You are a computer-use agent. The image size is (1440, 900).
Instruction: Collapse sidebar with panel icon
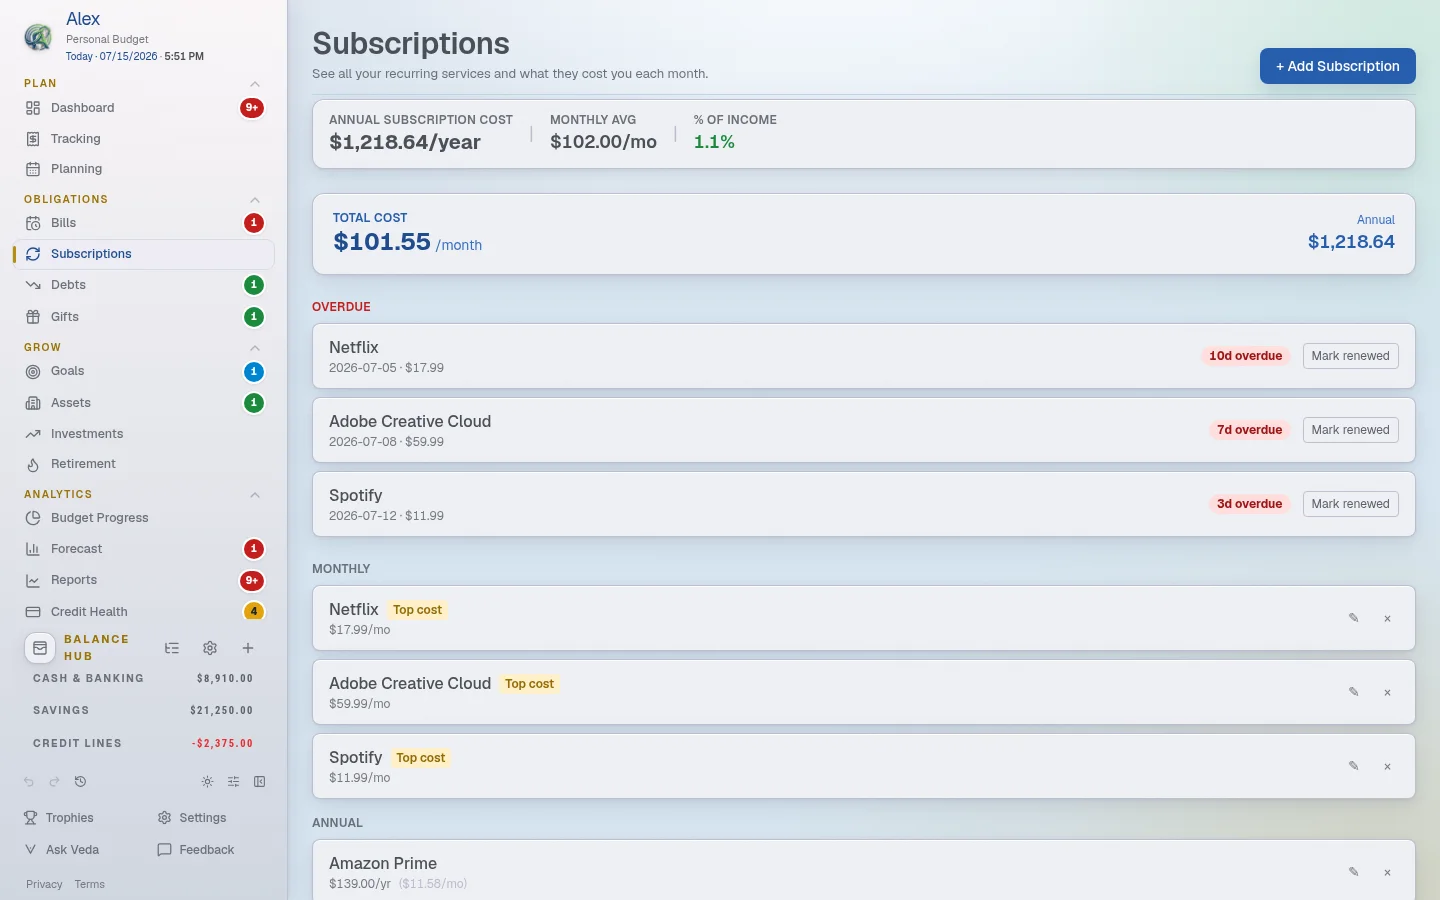[x=259, y=782]
